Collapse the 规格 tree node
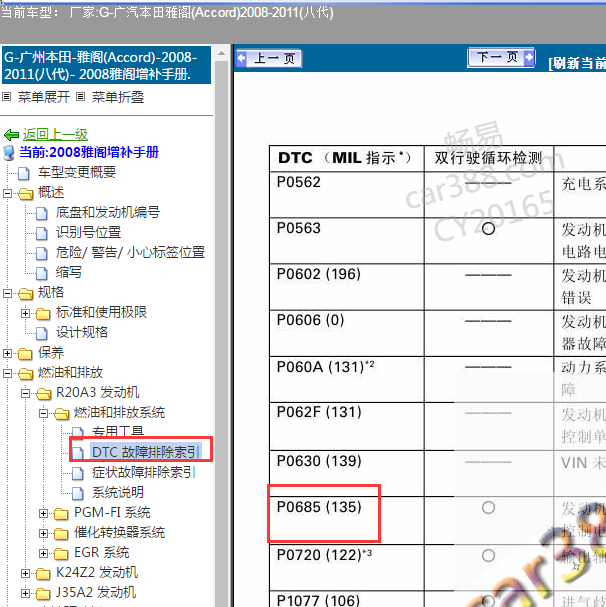Viewport: 606px width, 607px height. [7, 293]
